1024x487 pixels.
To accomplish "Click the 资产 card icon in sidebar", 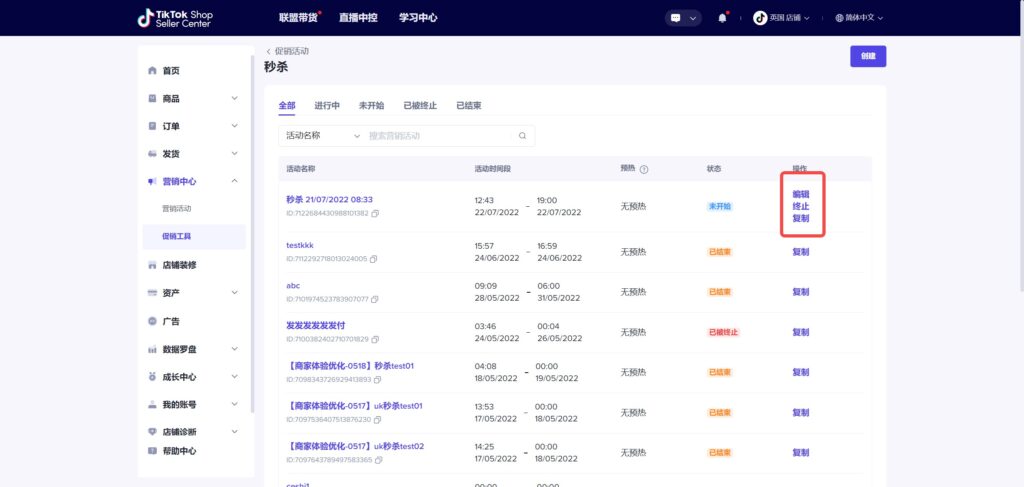I will tap(152, 293).
